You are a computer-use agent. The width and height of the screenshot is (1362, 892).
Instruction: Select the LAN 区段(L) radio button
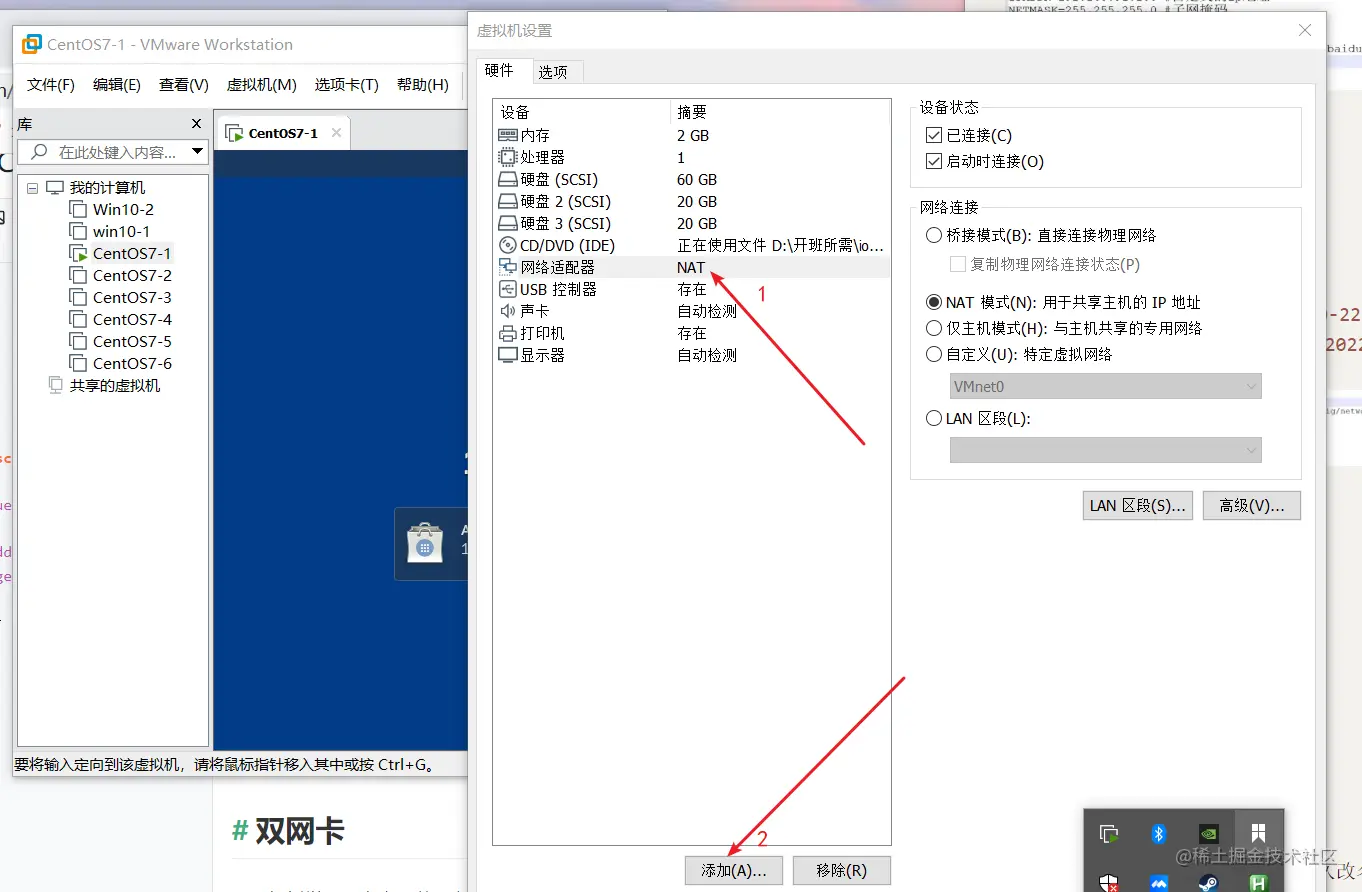(934, 419)
